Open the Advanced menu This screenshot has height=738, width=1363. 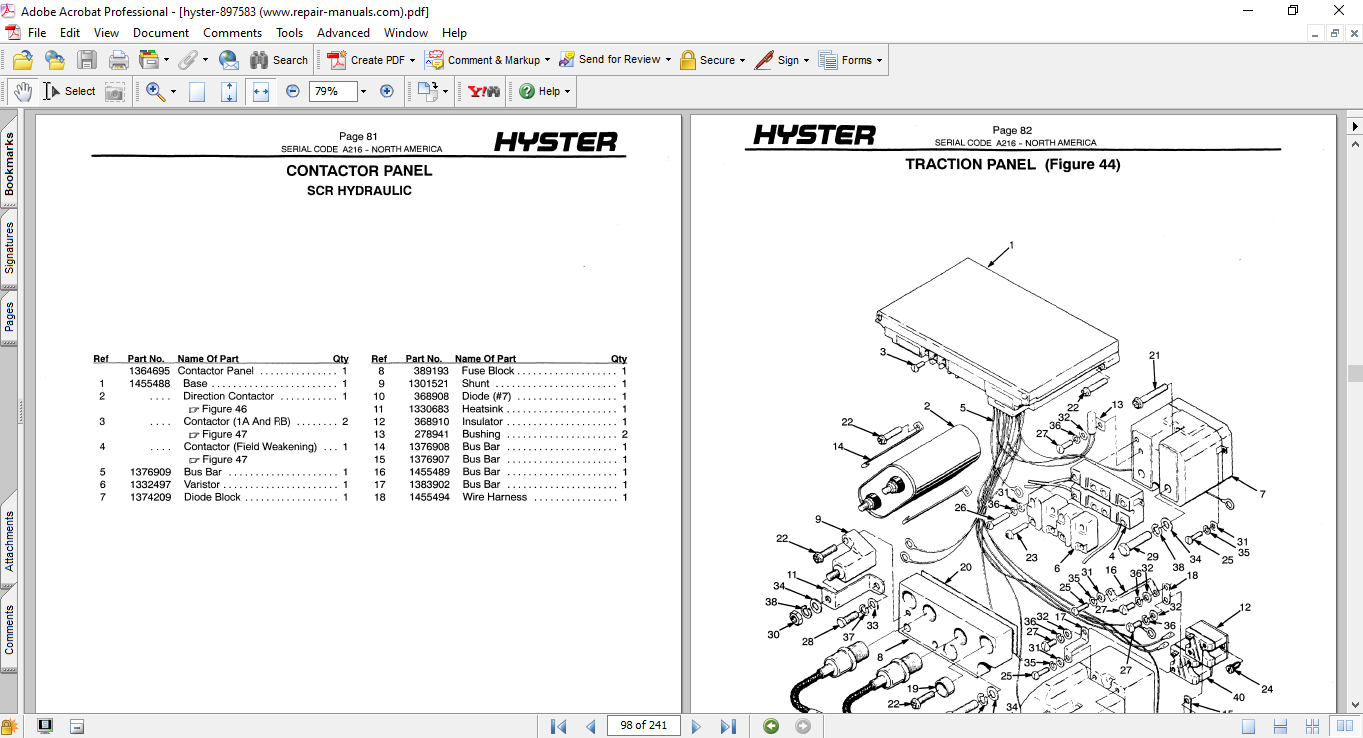(343, 33)
